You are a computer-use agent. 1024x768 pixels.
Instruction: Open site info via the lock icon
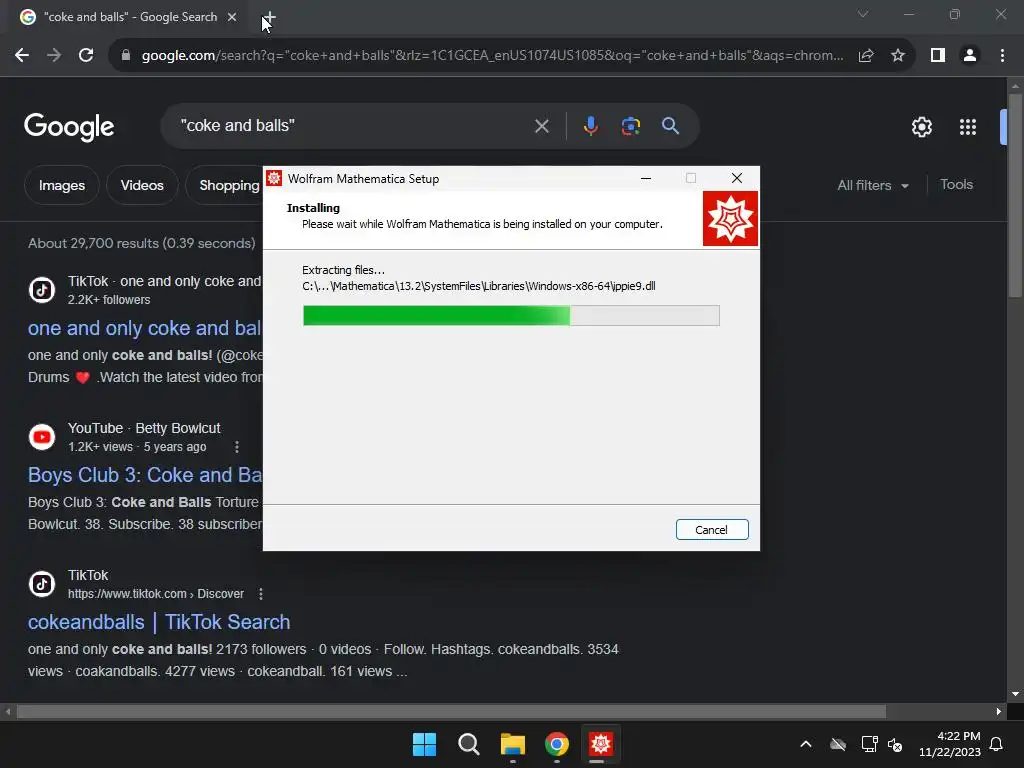point(125,56)
